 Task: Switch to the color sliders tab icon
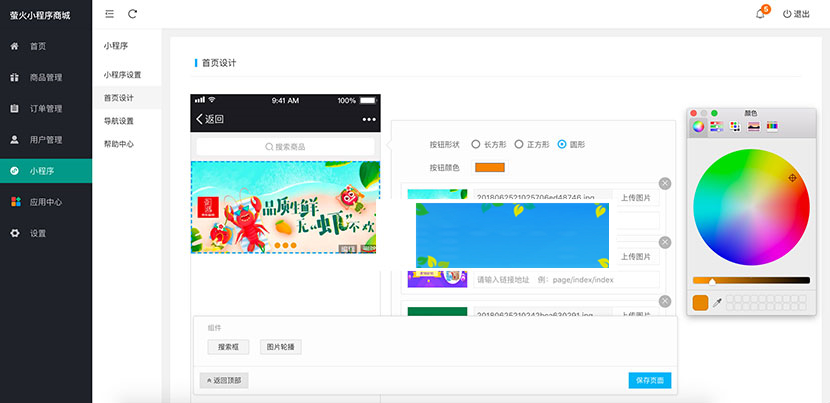click(716, 126)
